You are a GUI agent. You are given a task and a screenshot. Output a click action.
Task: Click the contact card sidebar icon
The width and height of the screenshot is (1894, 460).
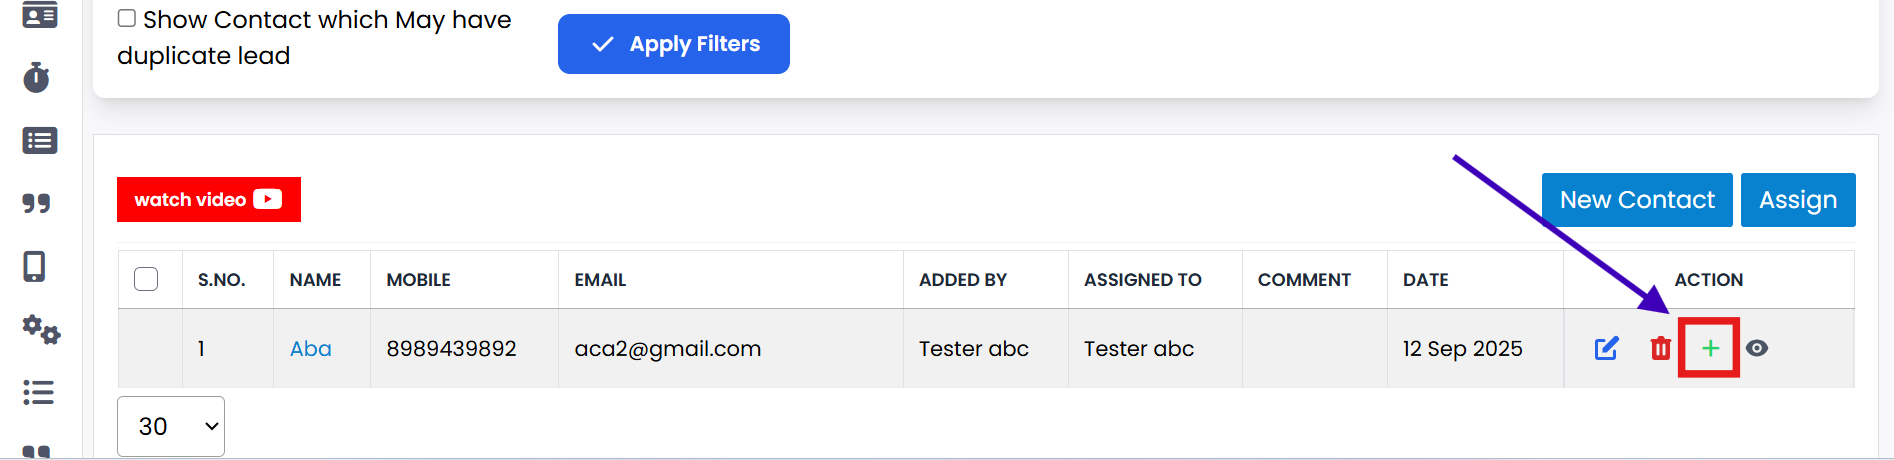point(39,15)
